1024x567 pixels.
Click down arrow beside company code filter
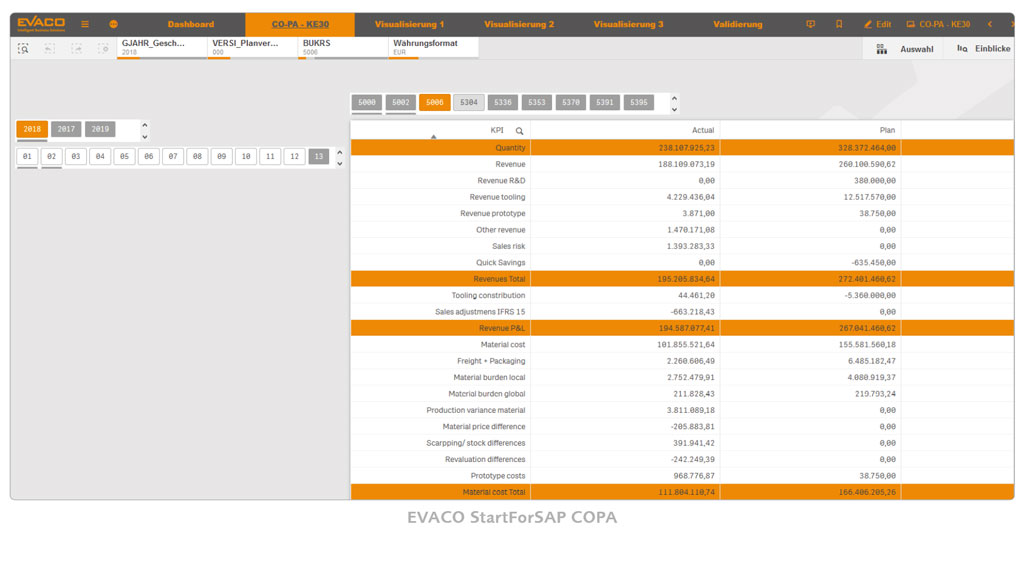675,109
